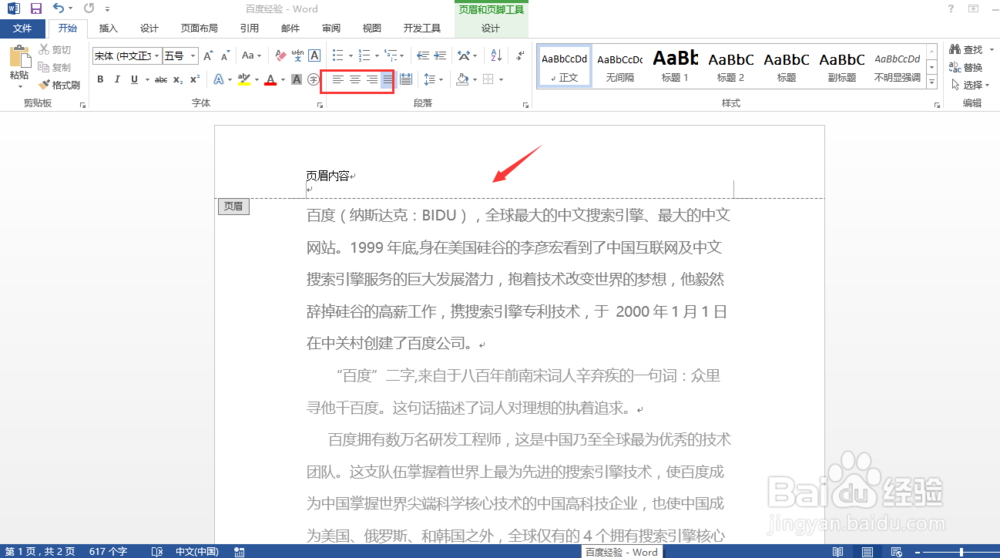This screenshot has height=558, width=1000.
Task: Click the distributed alignment icon
Action: [406, 80]
